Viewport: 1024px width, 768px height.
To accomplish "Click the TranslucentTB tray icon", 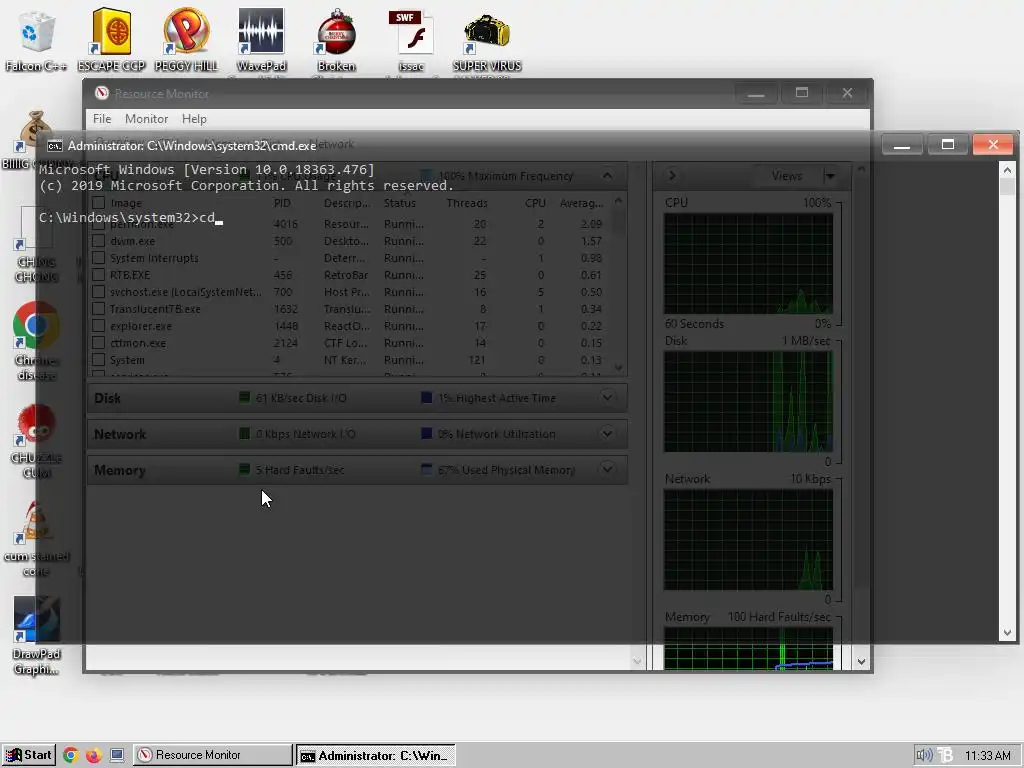I will click(946, 756).
